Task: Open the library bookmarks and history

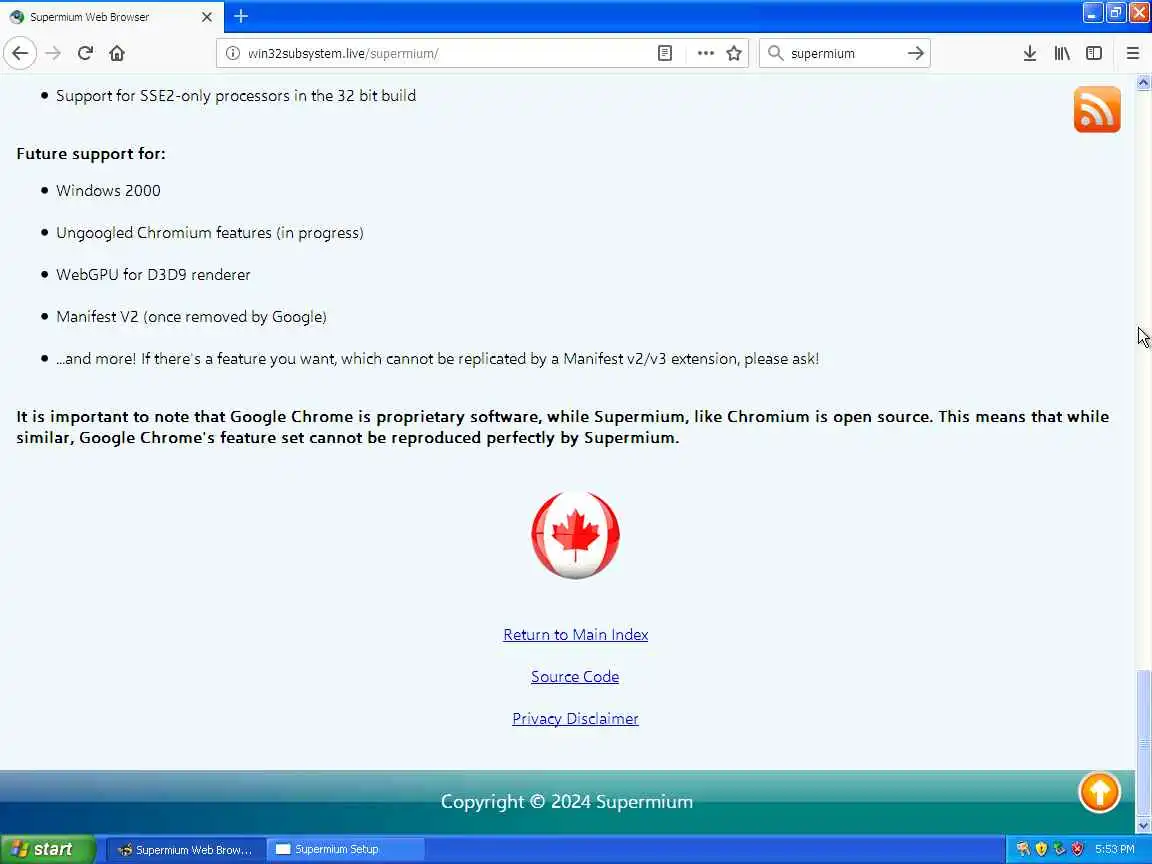Action: (x=1062, y=53)
